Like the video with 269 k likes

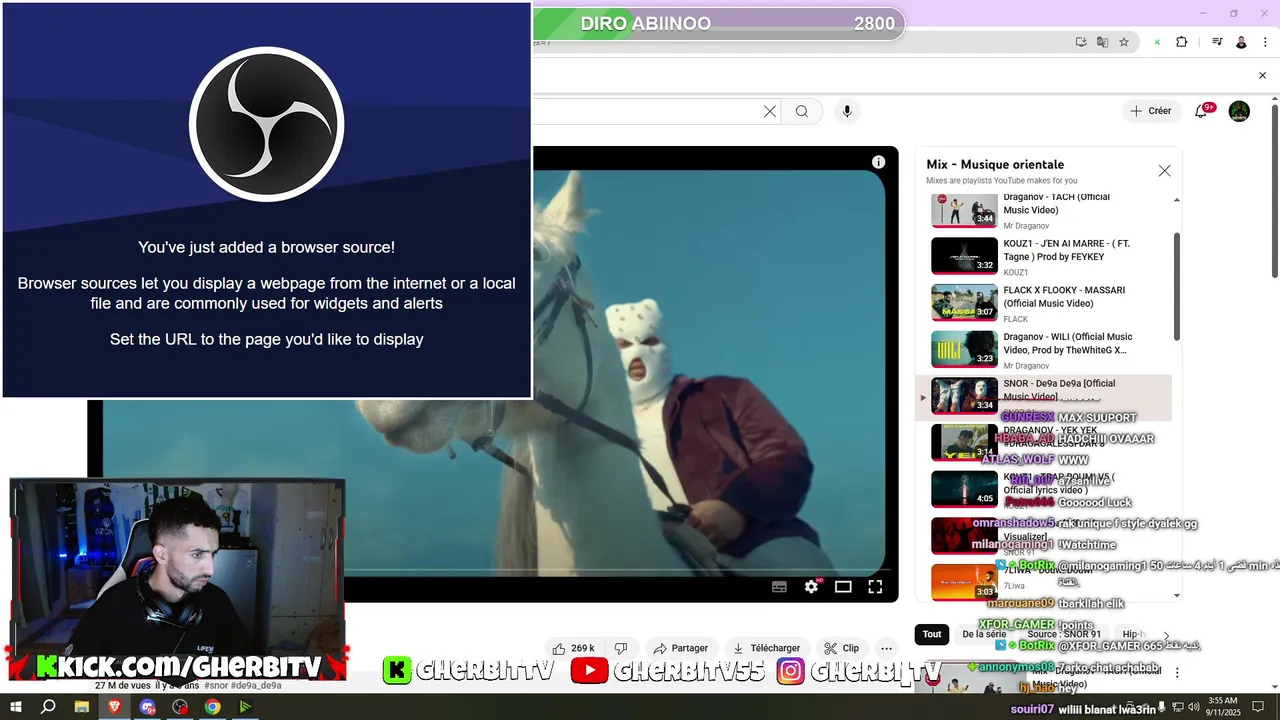[x=573, y=648]
